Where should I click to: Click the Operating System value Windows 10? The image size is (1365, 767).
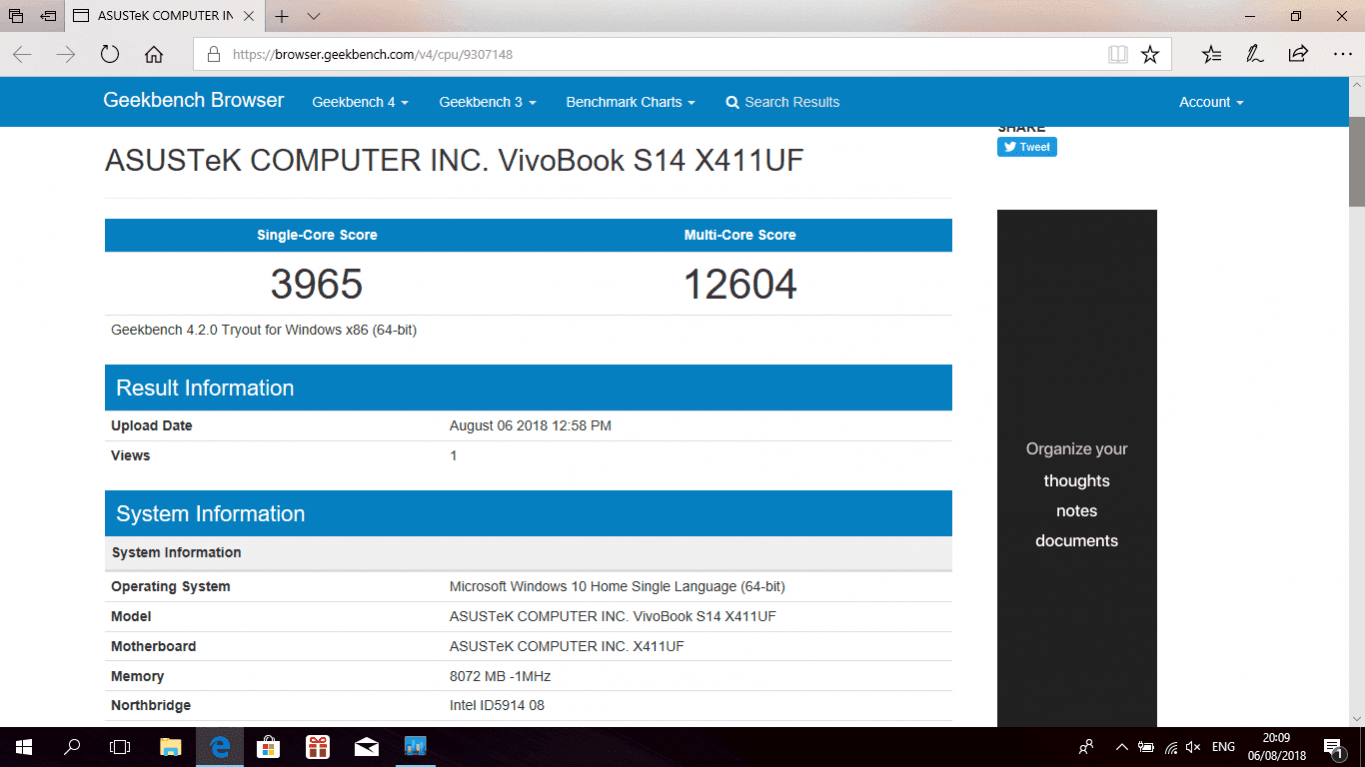pos(617,587)
